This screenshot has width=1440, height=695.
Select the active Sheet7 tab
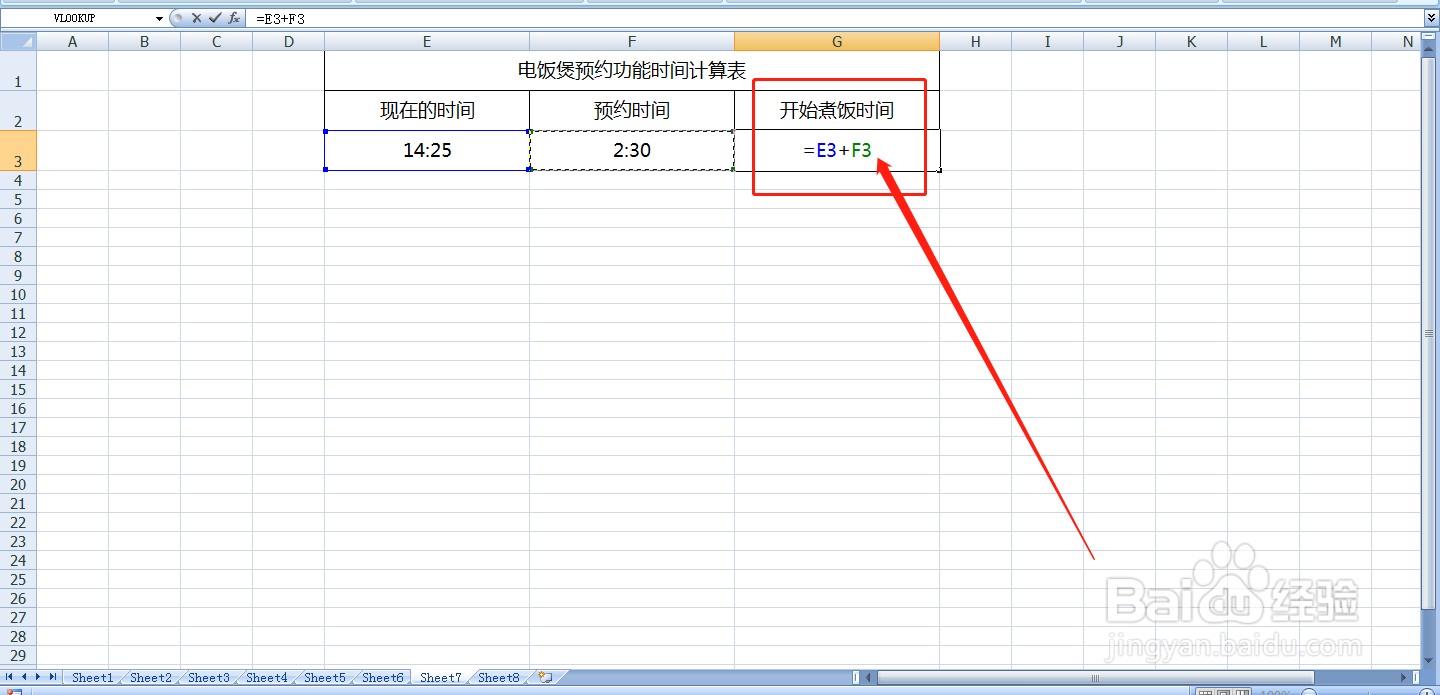(x=440, y=678)
